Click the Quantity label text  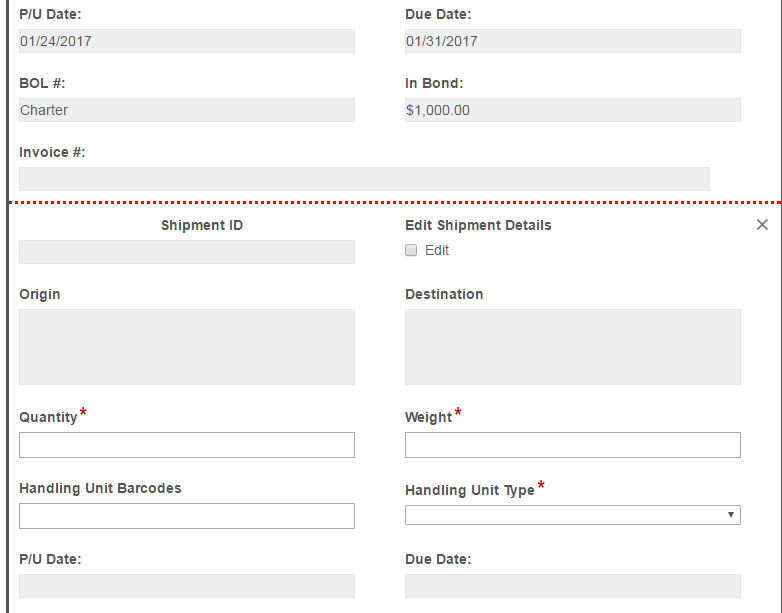(x=48, y=417)
